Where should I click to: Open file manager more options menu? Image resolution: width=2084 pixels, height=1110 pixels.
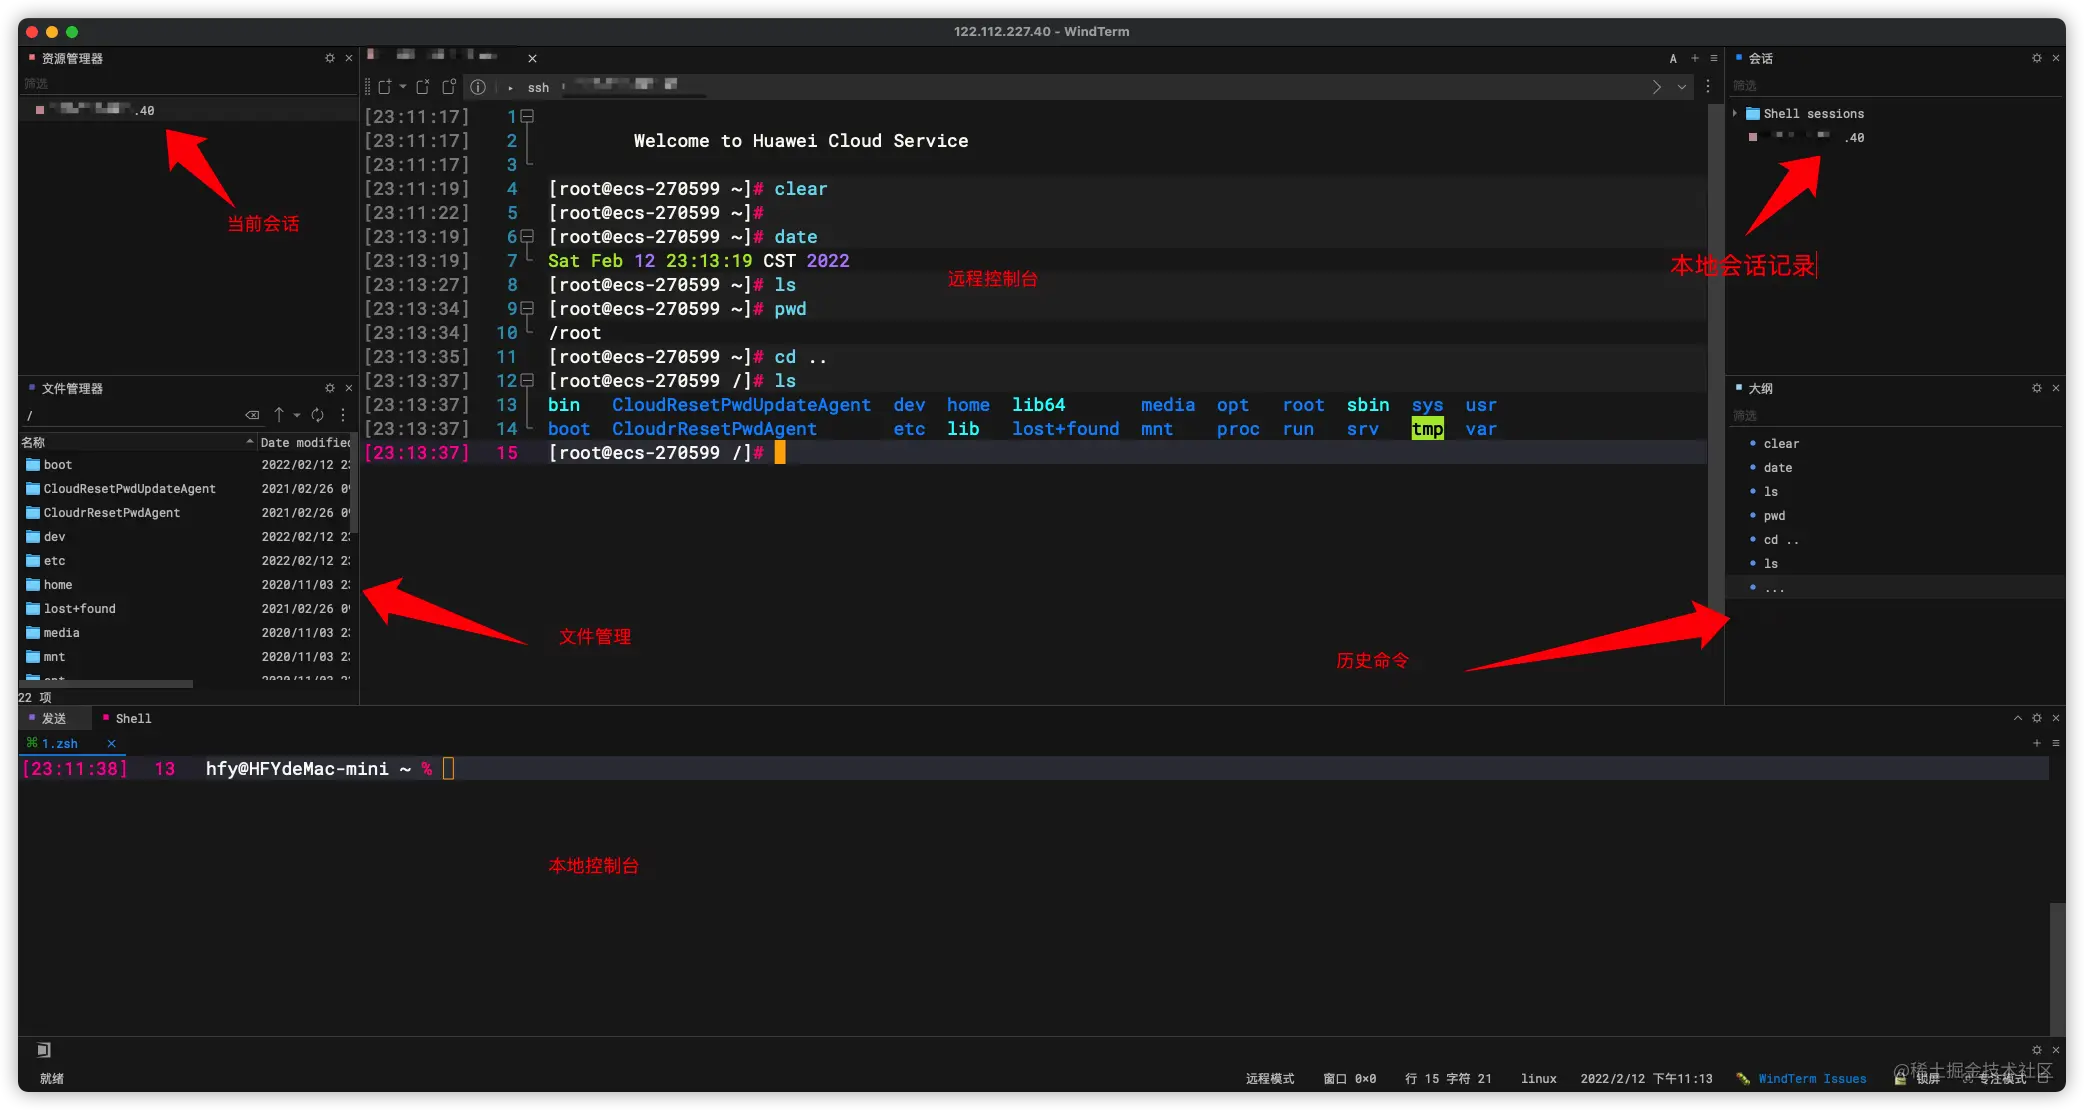point(343,415)
